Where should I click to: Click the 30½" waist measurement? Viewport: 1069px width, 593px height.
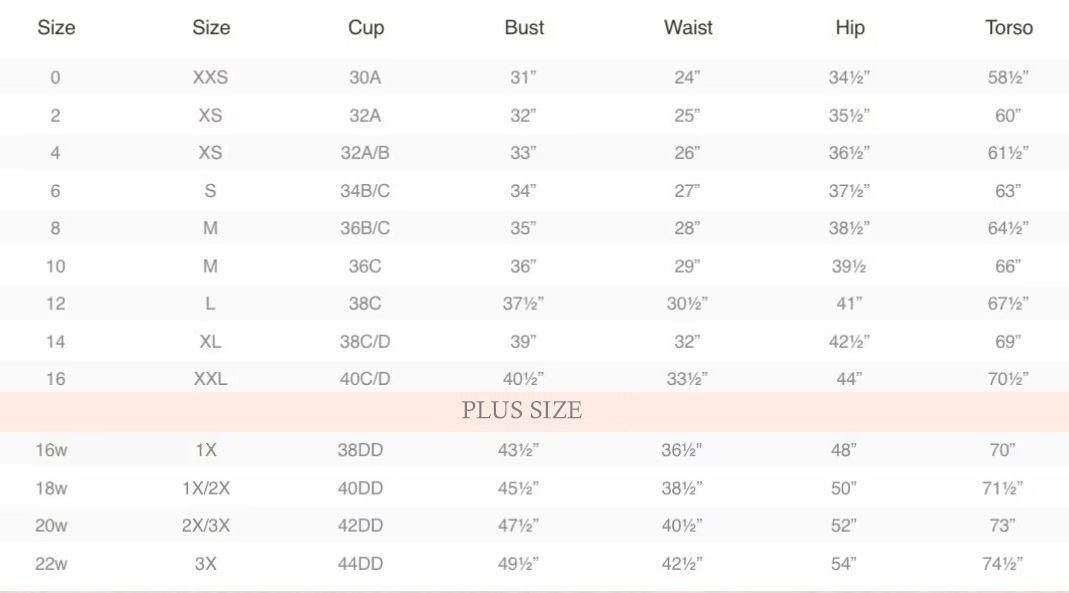(x=687, y=304)
